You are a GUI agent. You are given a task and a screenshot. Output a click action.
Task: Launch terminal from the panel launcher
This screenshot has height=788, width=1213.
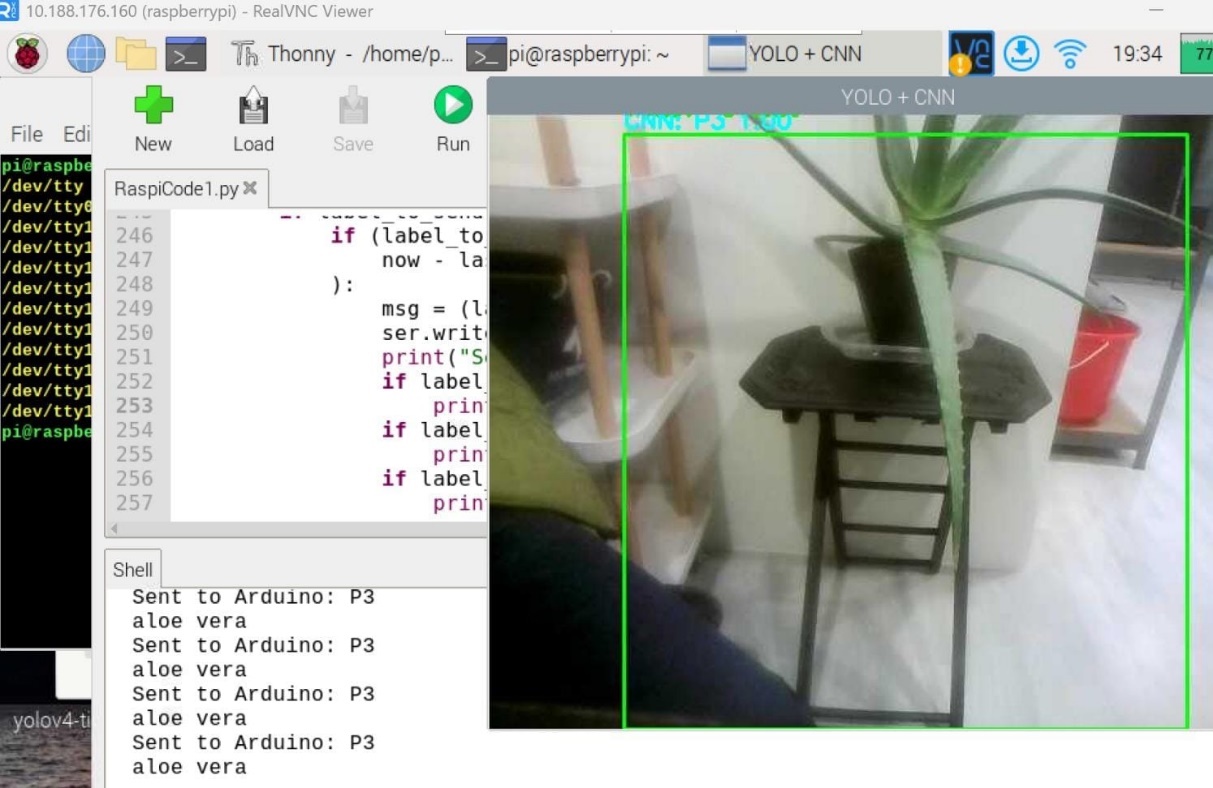tap(186, 54)
